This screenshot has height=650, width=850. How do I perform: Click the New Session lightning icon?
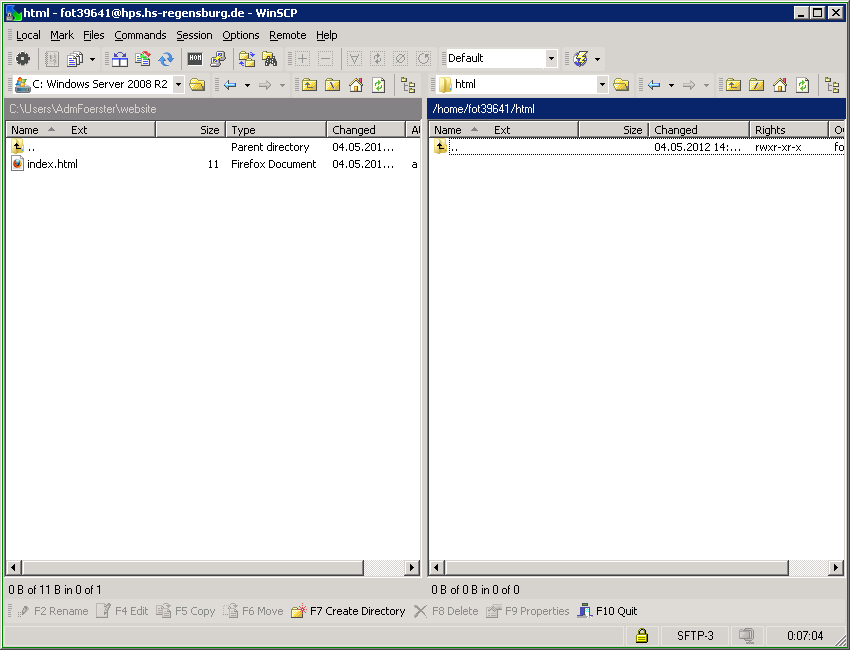[x=580, y=59]
